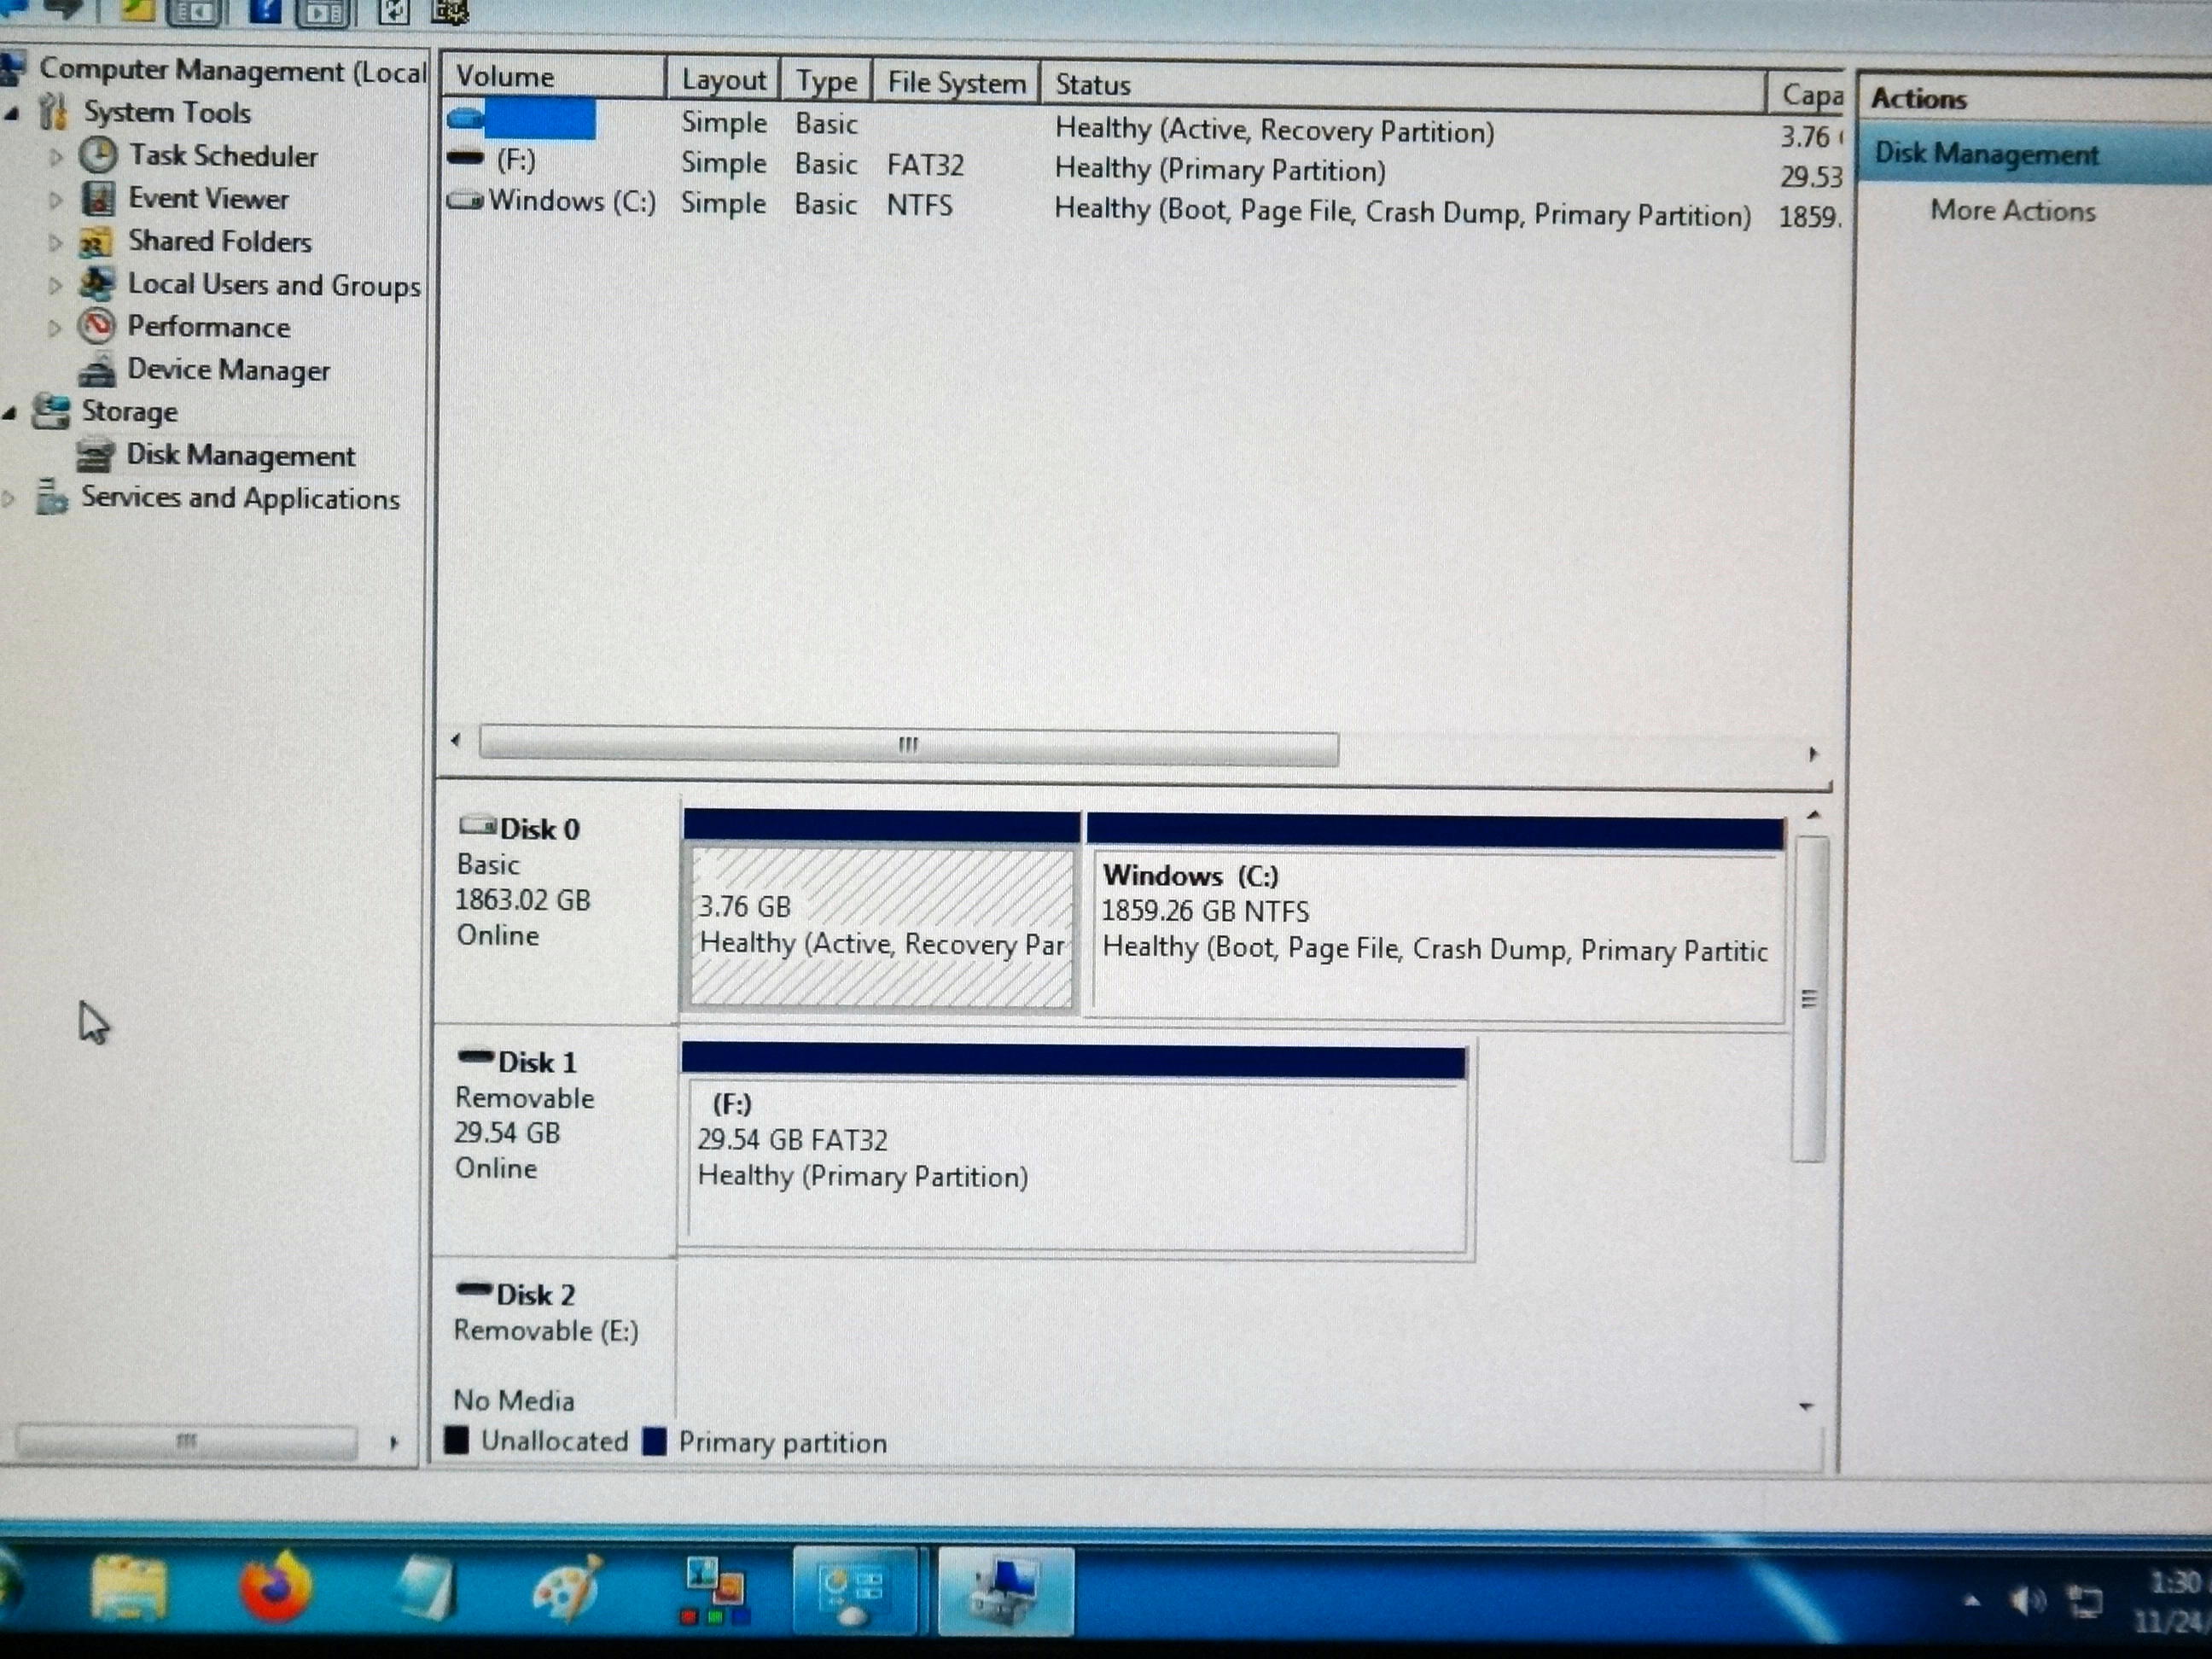Expand the Performance node

[x=55, y=328]
